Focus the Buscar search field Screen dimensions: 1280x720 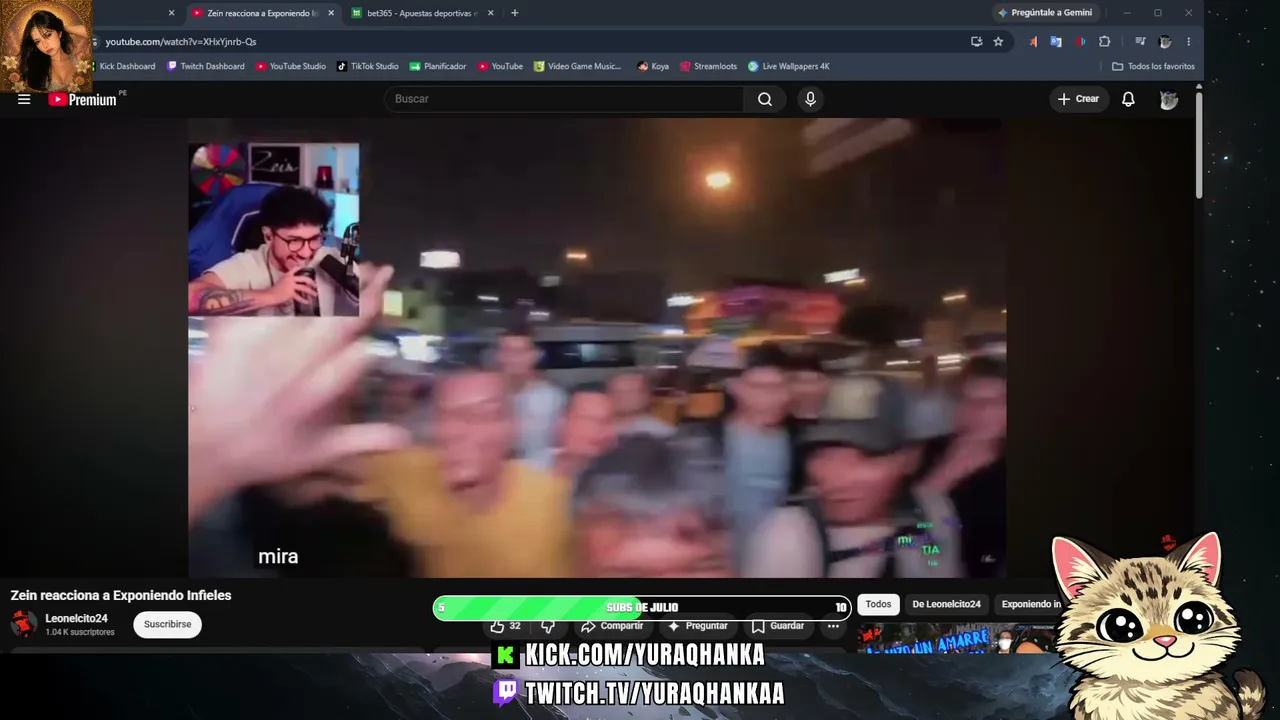[x=563, y=99]
